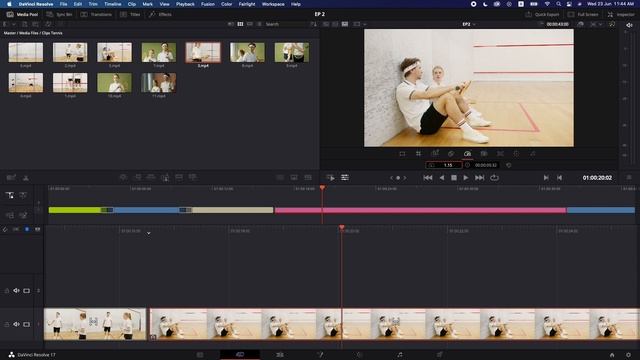This screenshot has height=360, width=640.
Task: Toggle Fast Review play button
Action: pyautogui.click(x=330, y=178)
